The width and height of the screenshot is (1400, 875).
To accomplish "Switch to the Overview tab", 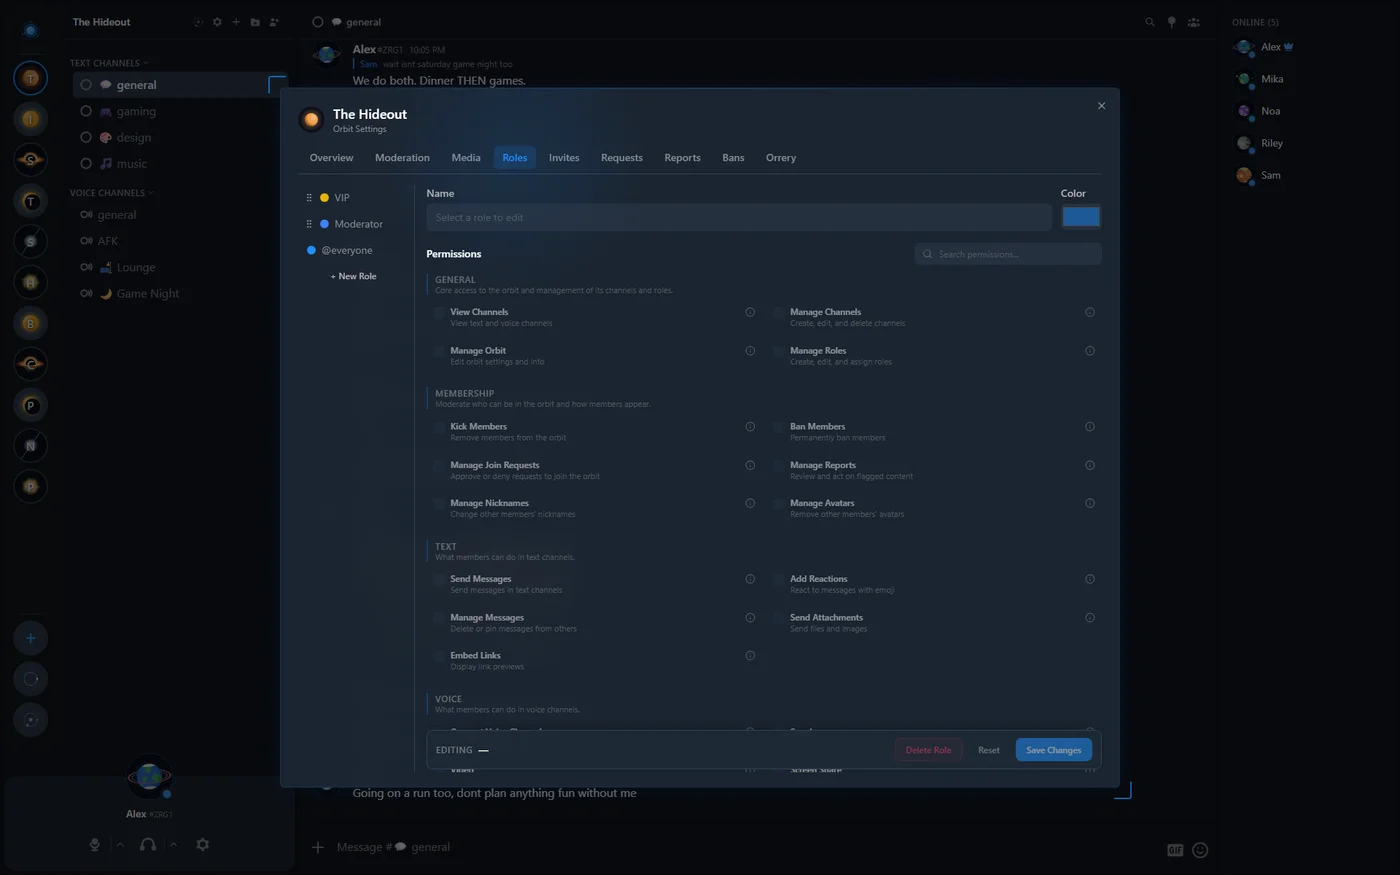I will pyautogui.click(x=331, y=158).
